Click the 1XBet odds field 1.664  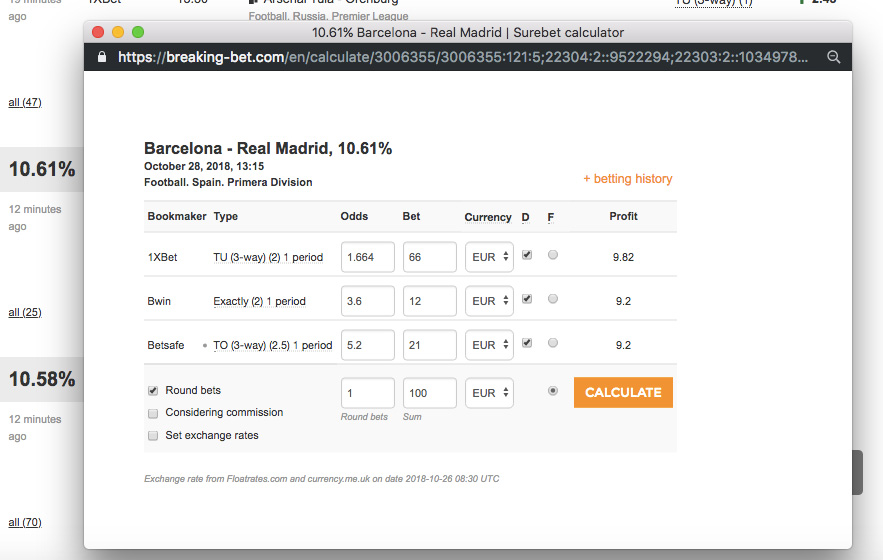click(x=368, y=257)
